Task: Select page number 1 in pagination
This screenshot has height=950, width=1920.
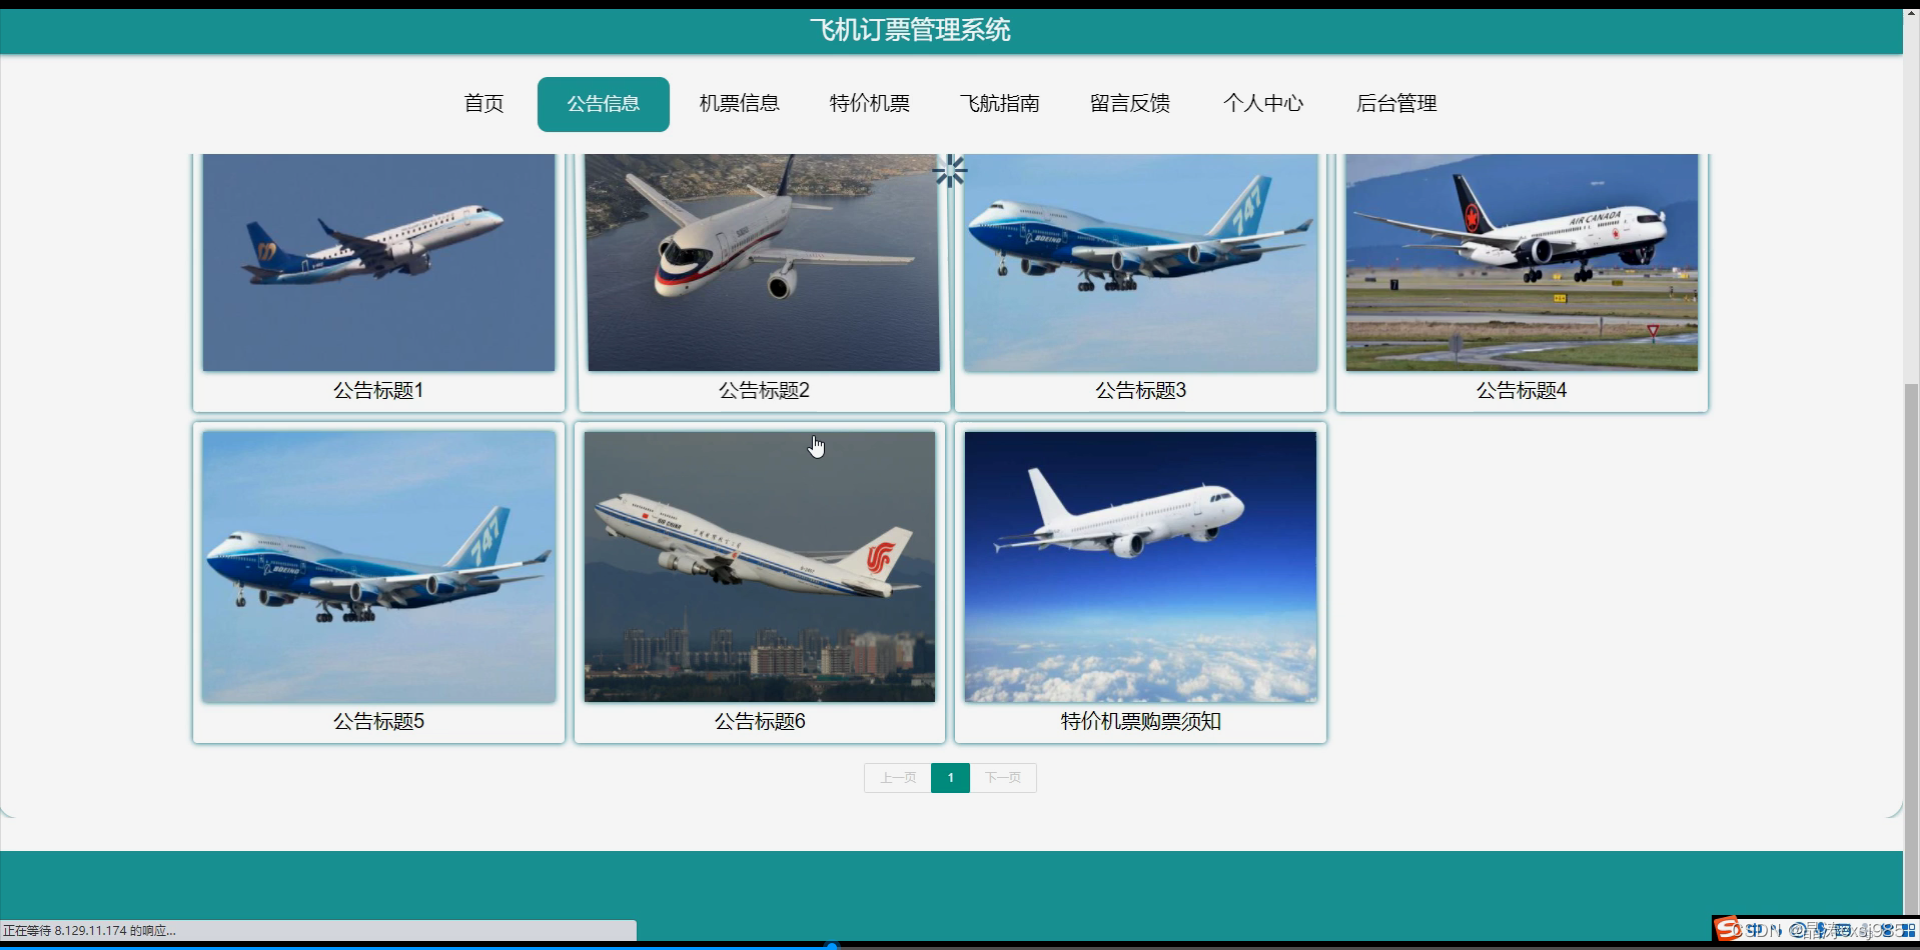Action: pyautogui.click(x=950, y=777)
